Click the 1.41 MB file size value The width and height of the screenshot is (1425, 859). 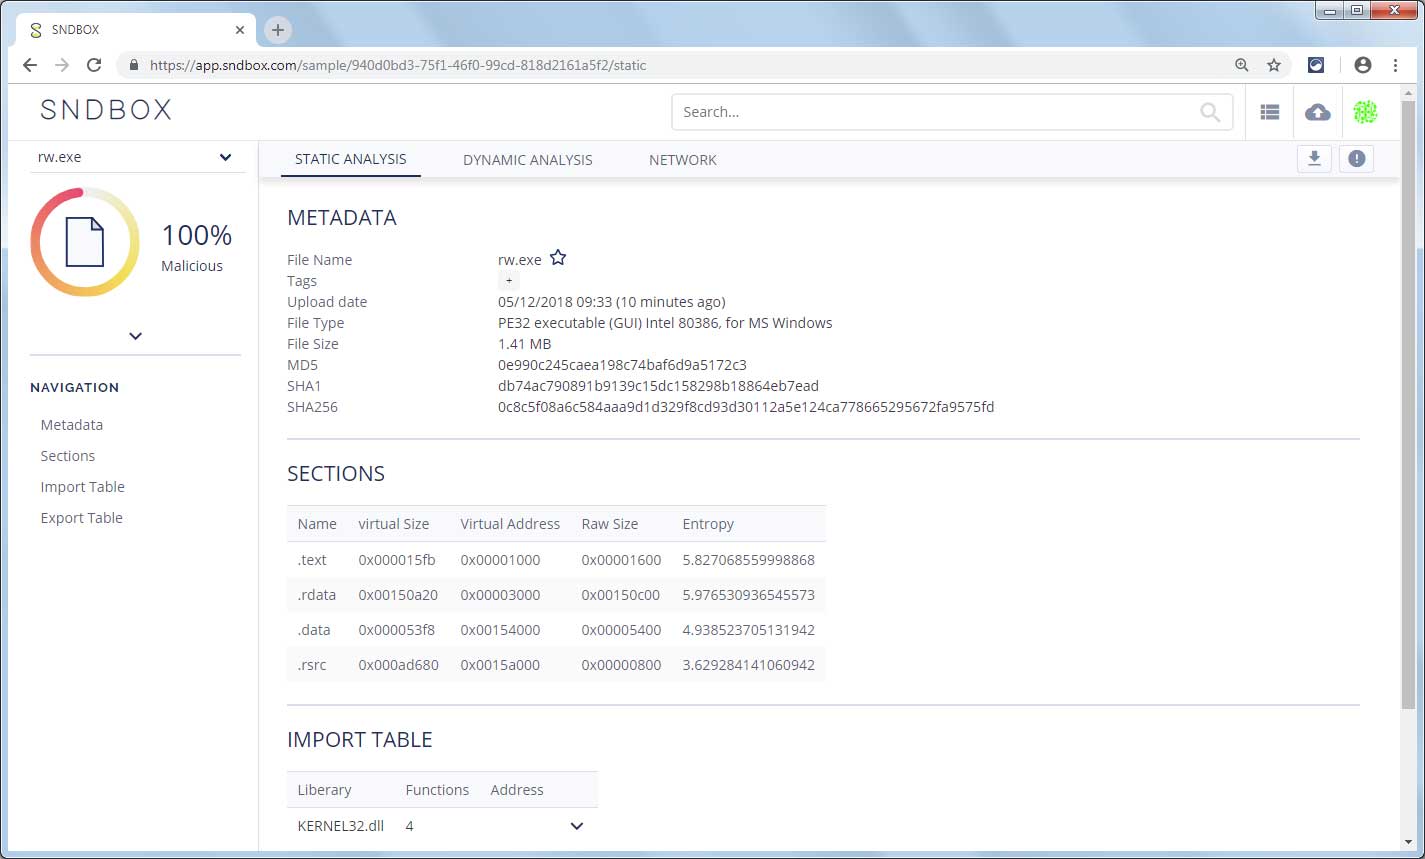point(525,344)
